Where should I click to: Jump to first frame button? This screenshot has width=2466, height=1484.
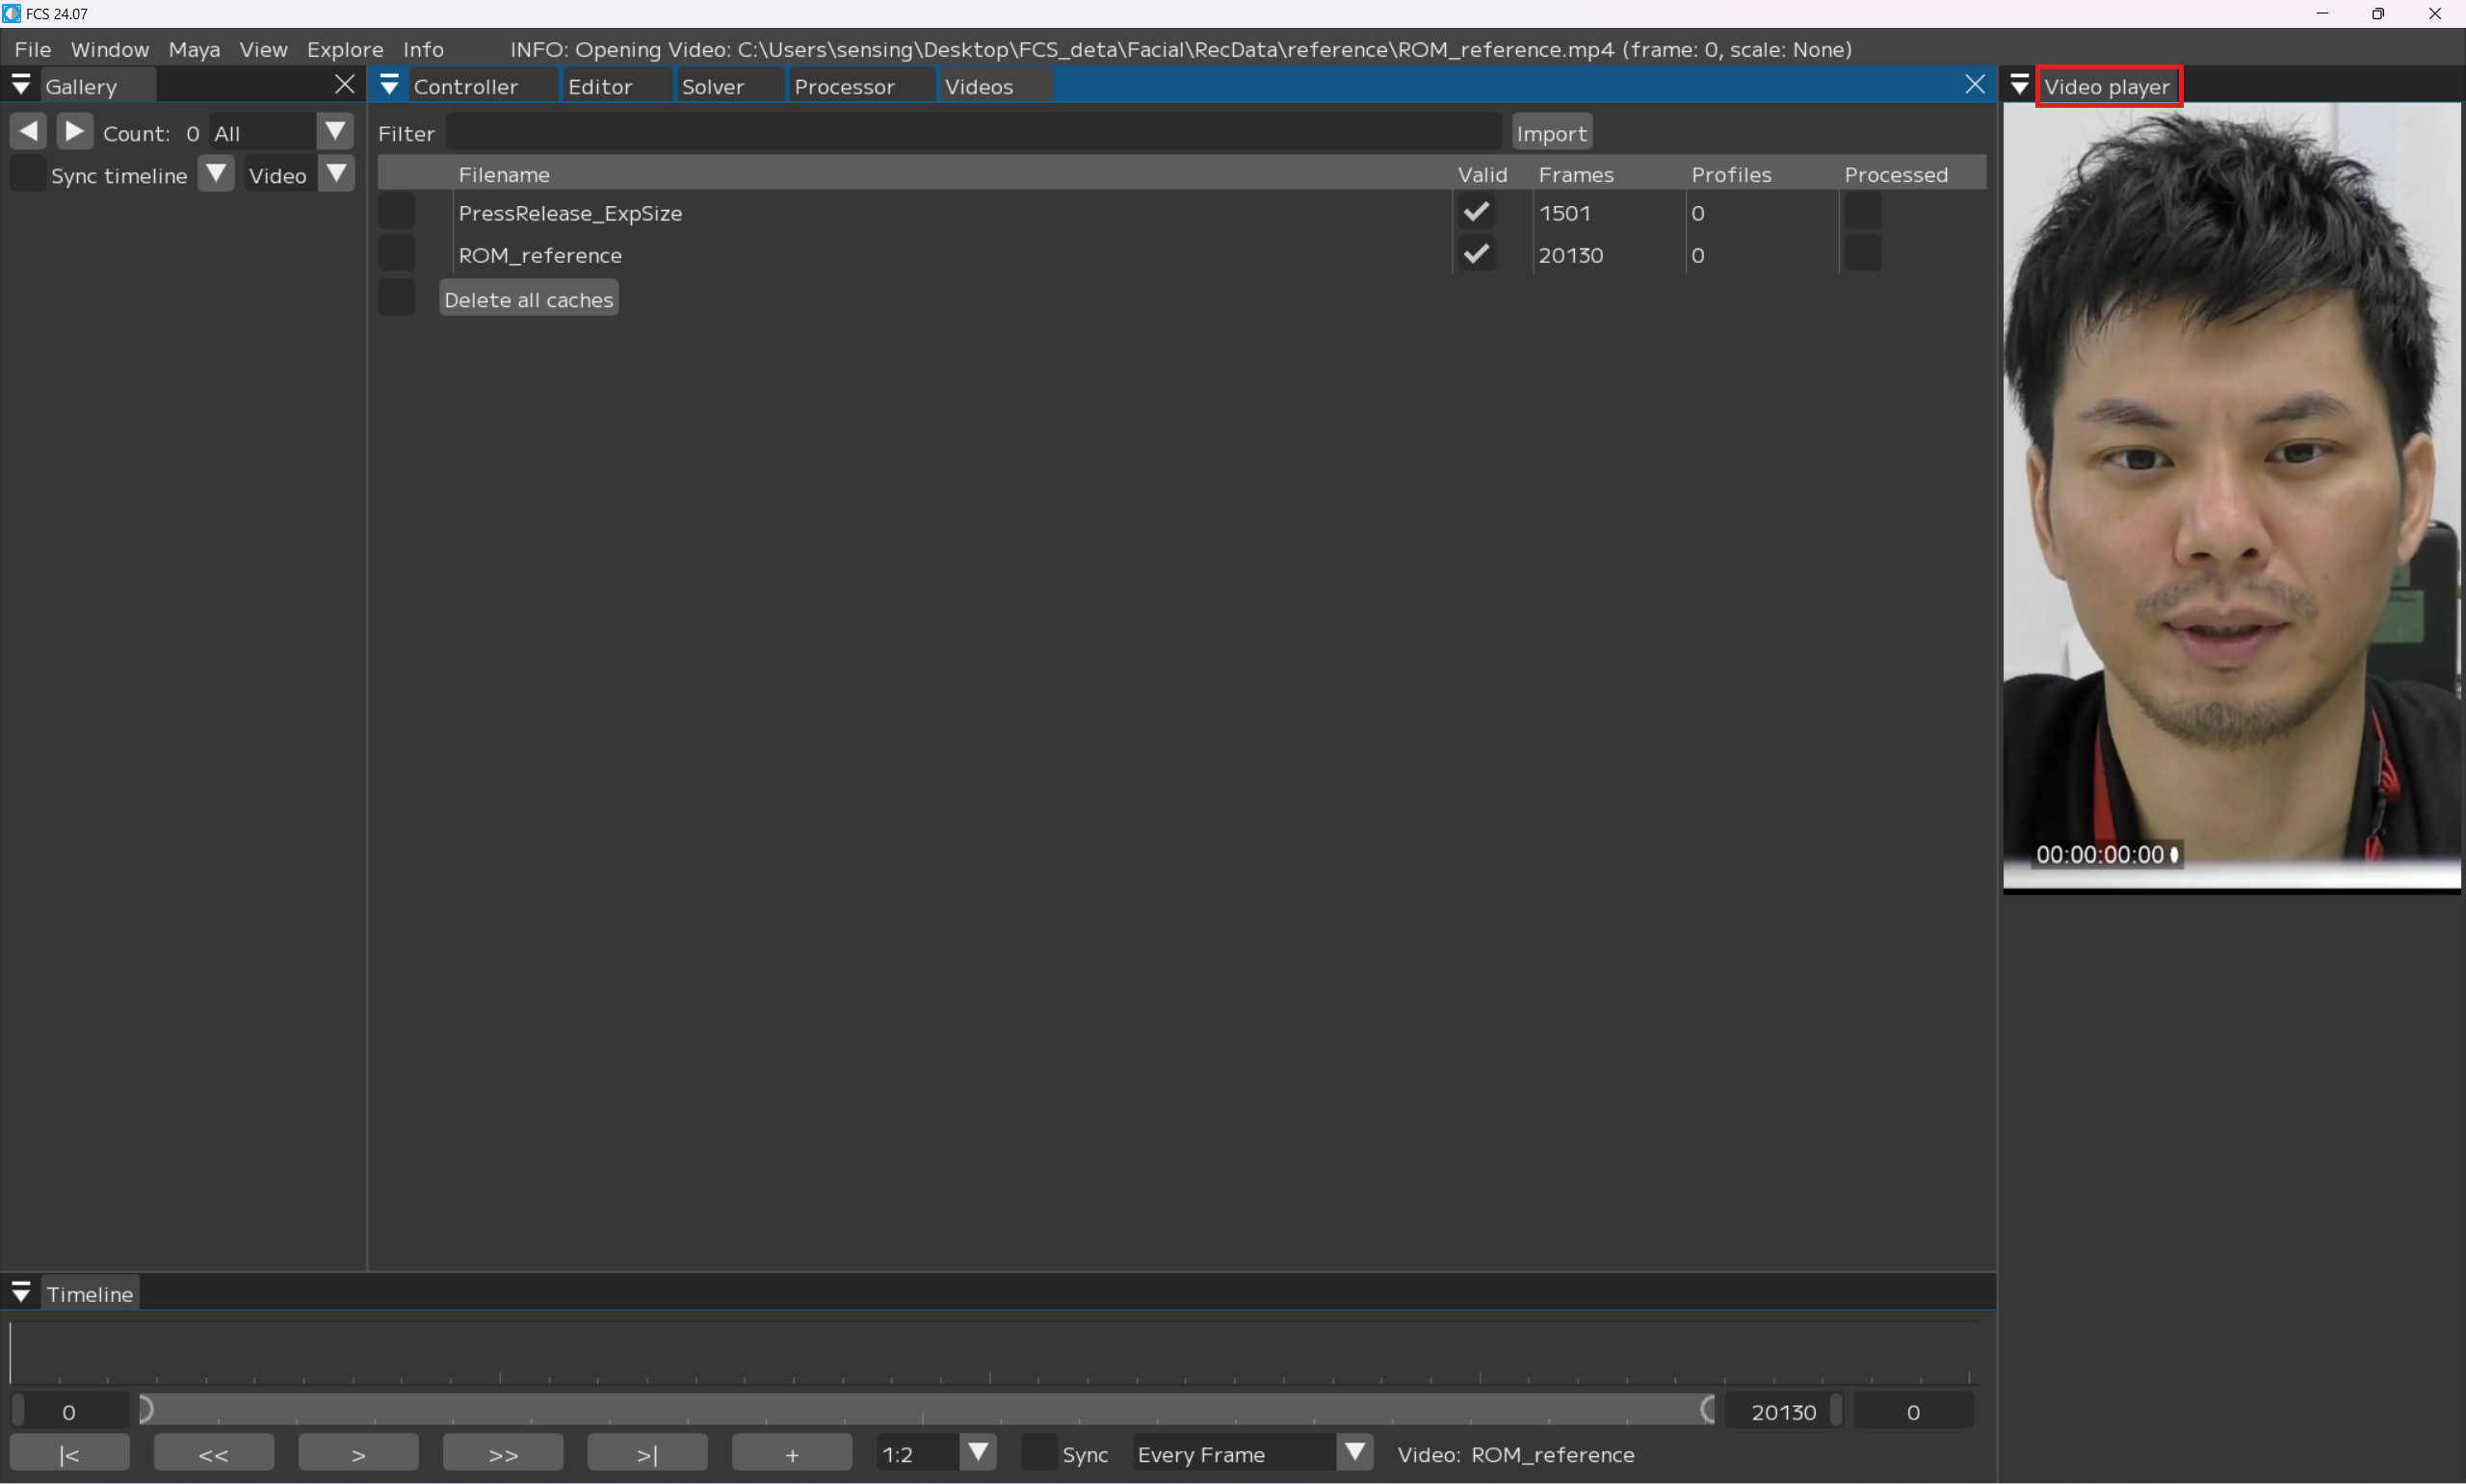[69, 1453]
